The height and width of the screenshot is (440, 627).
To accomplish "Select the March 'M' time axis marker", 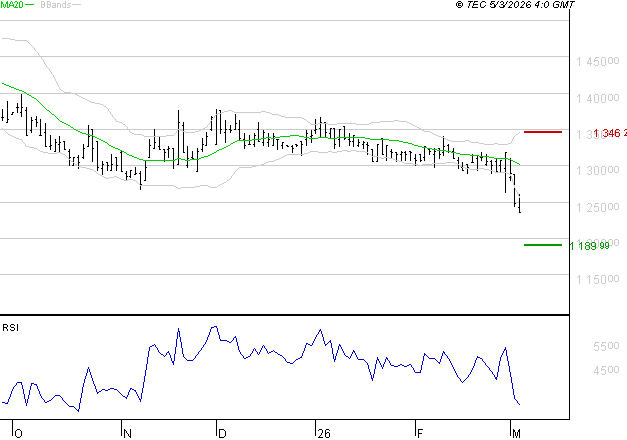I will point(516,433).
